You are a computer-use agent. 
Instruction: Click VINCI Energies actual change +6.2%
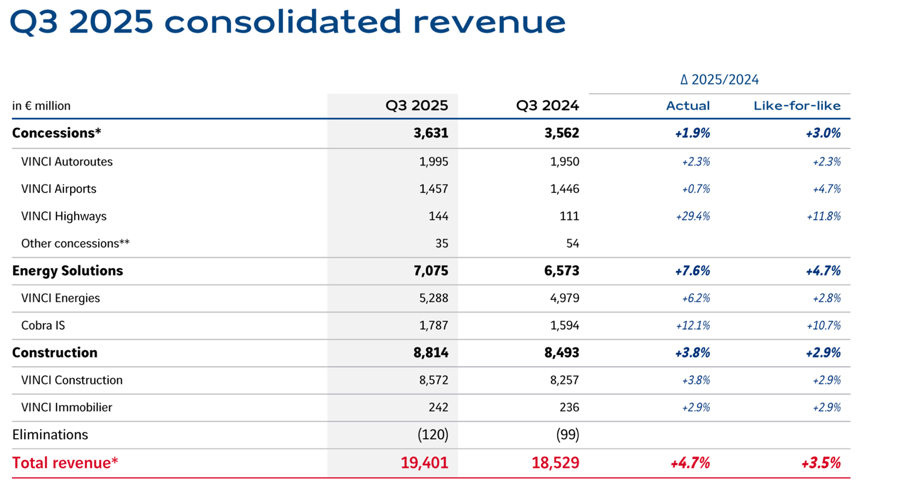click(696, 298)
